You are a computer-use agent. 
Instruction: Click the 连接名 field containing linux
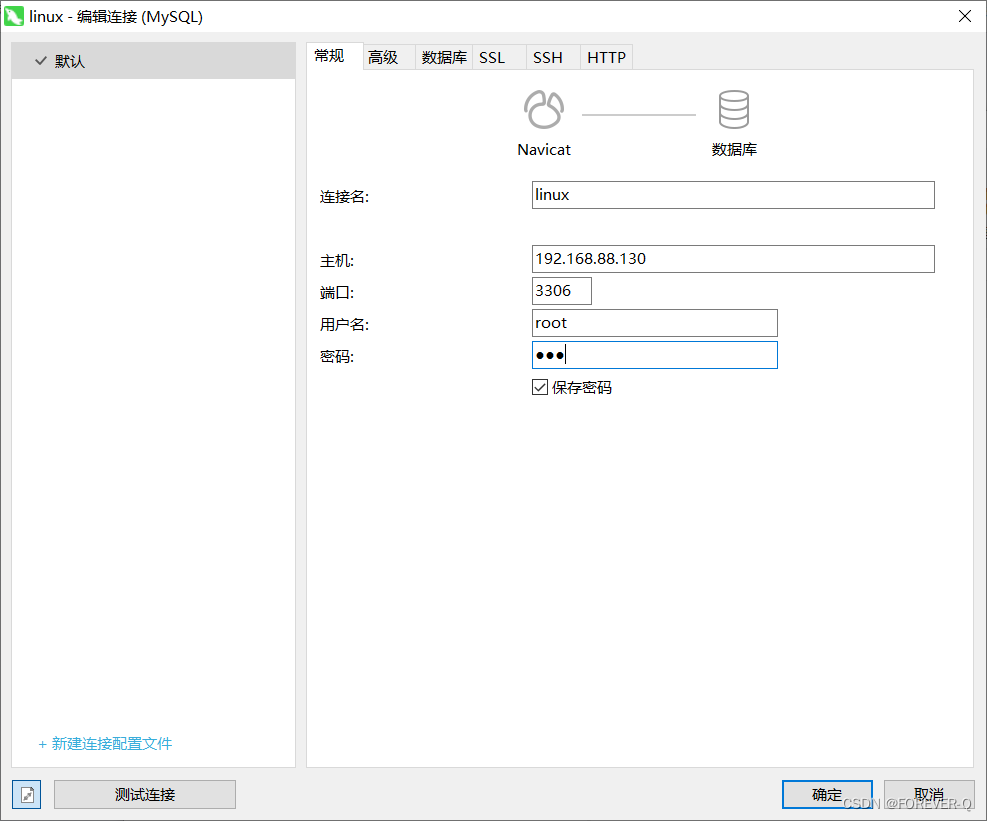733,195
